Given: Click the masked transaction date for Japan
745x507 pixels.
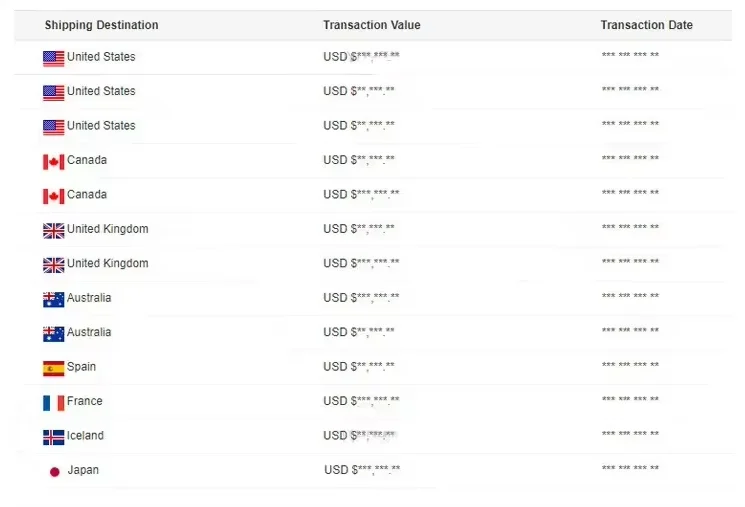Looking at the screenshot, I should pyautogui.click(x=630, y=470).
